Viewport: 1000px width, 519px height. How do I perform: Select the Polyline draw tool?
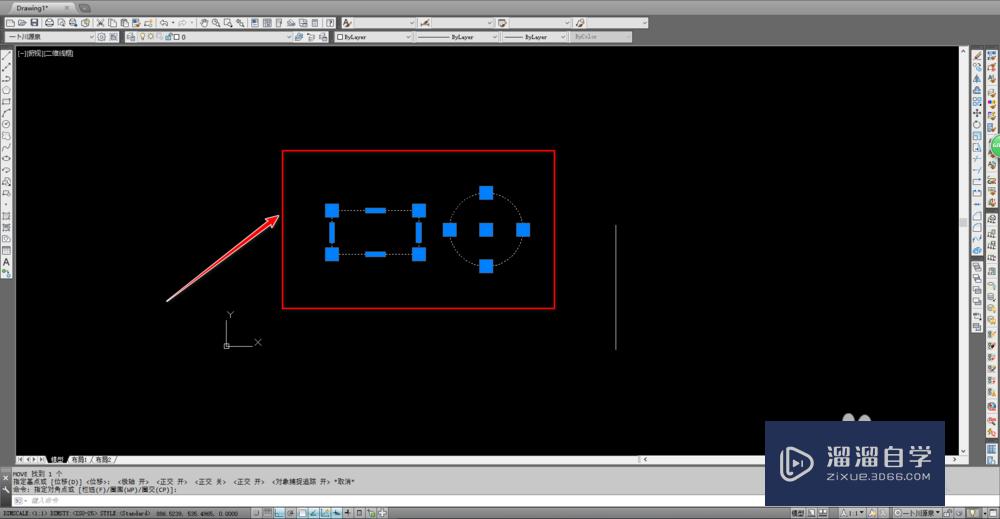click(x=6, y=78)
